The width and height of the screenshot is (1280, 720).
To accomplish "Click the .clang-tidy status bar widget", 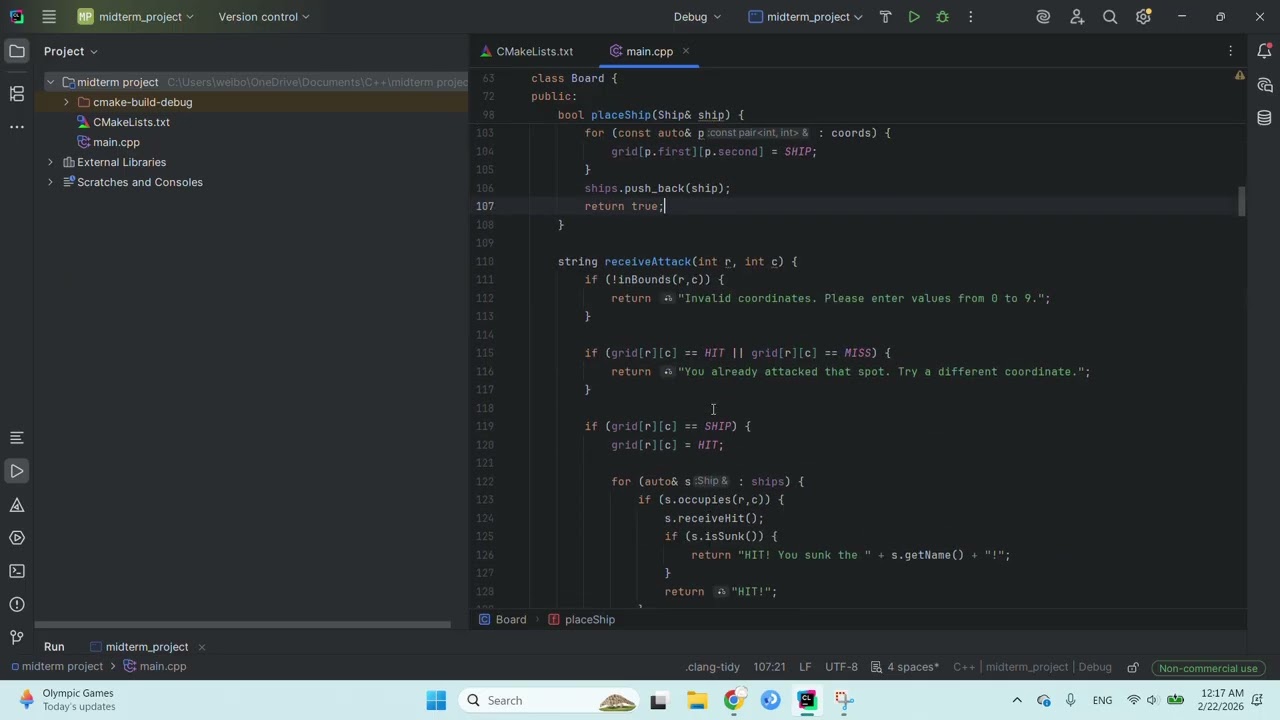I will coord(713,667).
